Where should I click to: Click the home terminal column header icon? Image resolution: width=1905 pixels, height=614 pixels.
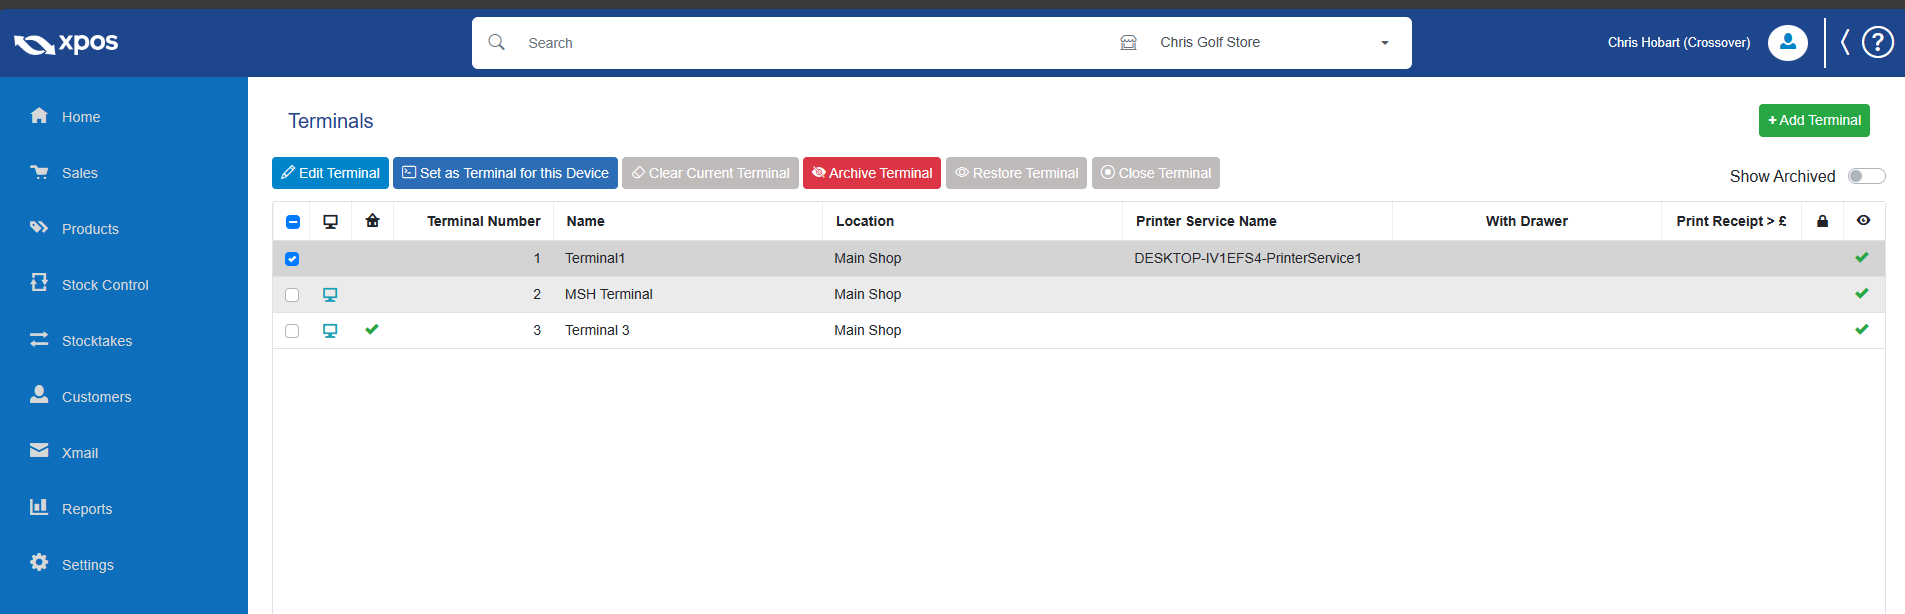[372, 220]
